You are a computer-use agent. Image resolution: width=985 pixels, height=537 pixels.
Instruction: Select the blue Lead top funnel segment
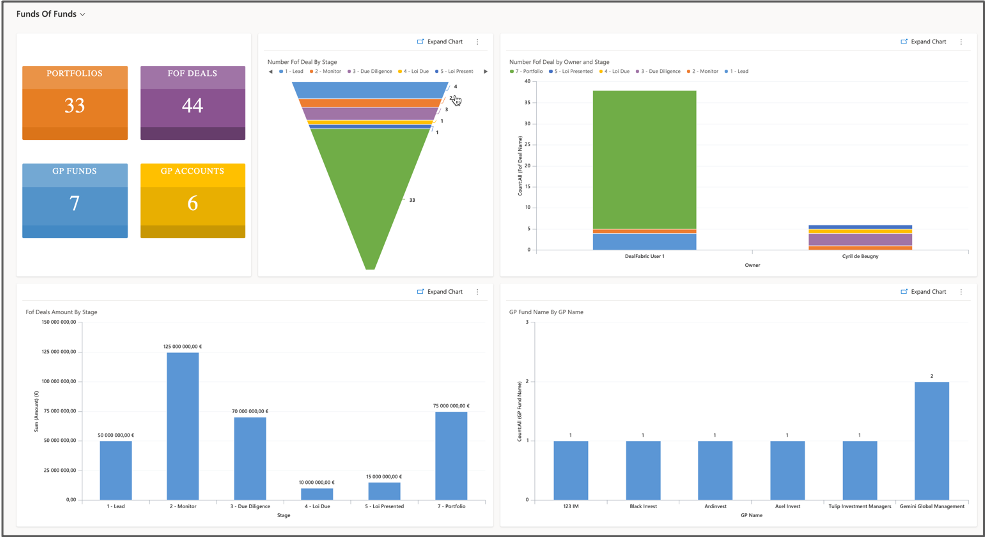pos(371,90)
